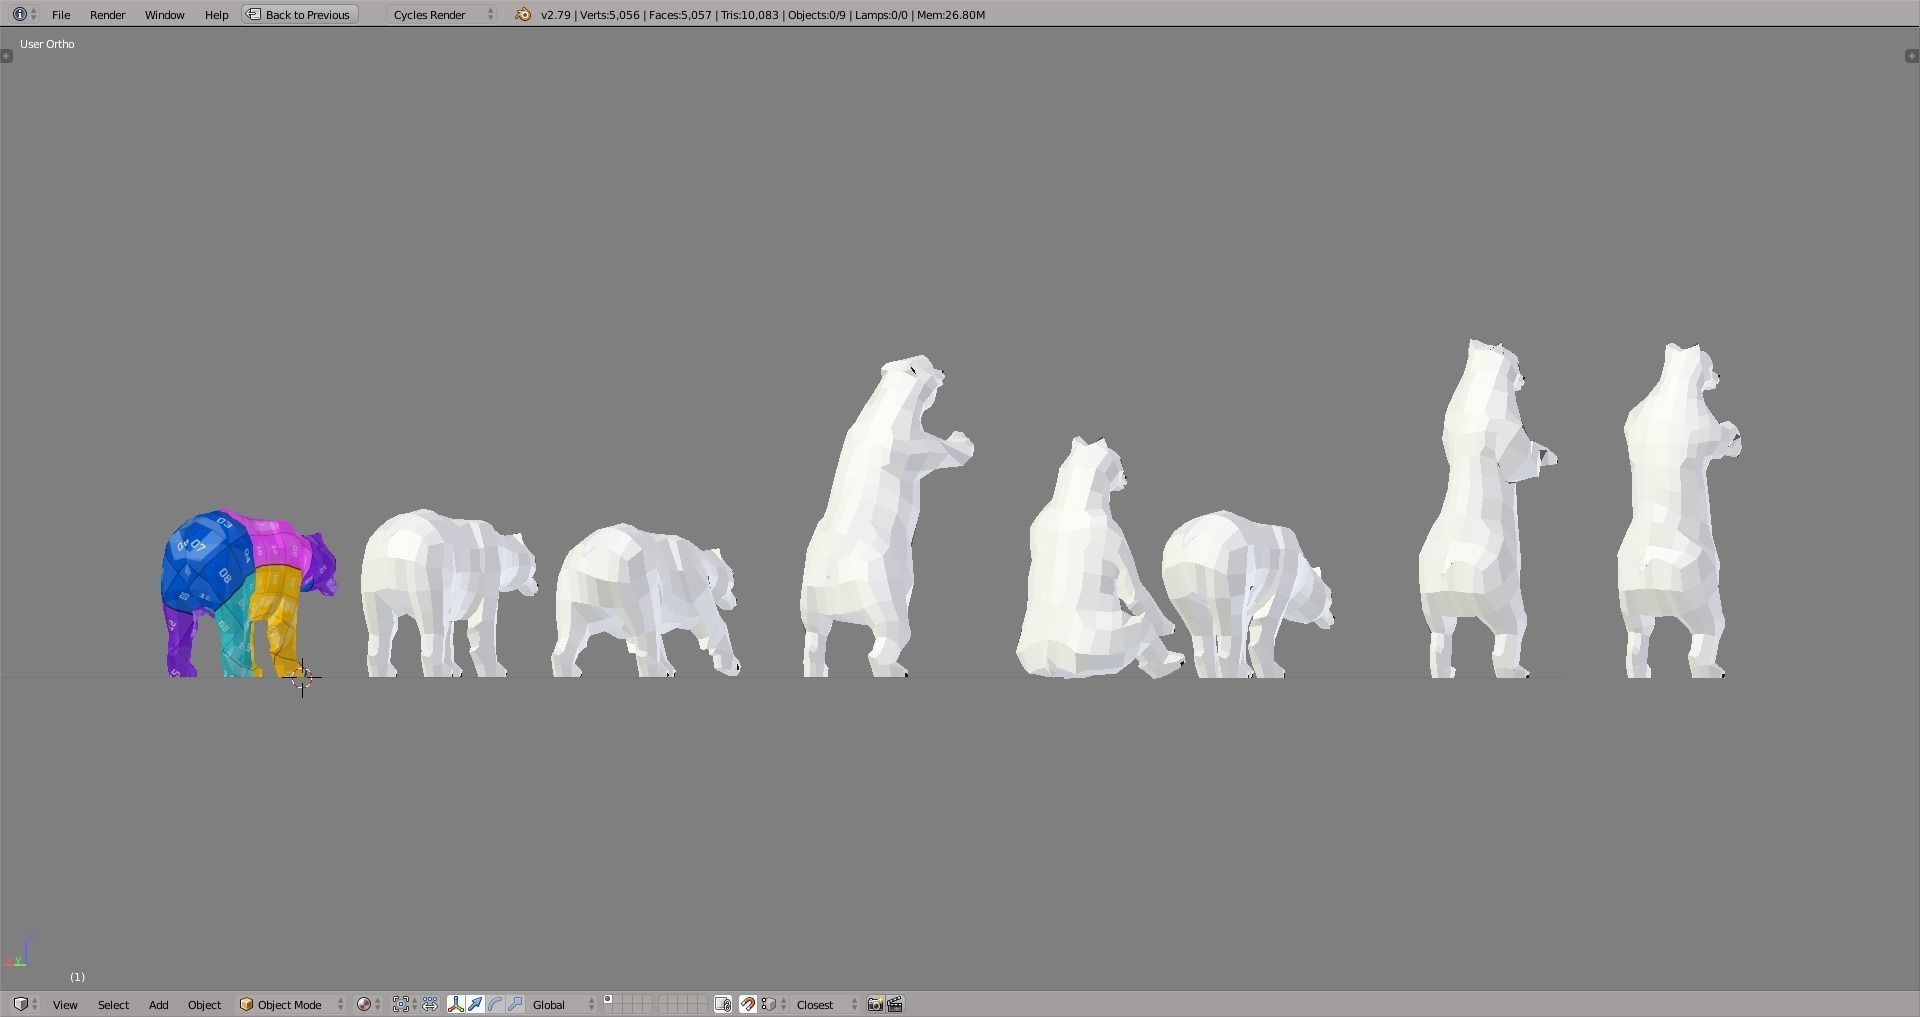Screen dimensions: 1920x1017
Task: Open the Select menu
Action: coord(113,1004)
